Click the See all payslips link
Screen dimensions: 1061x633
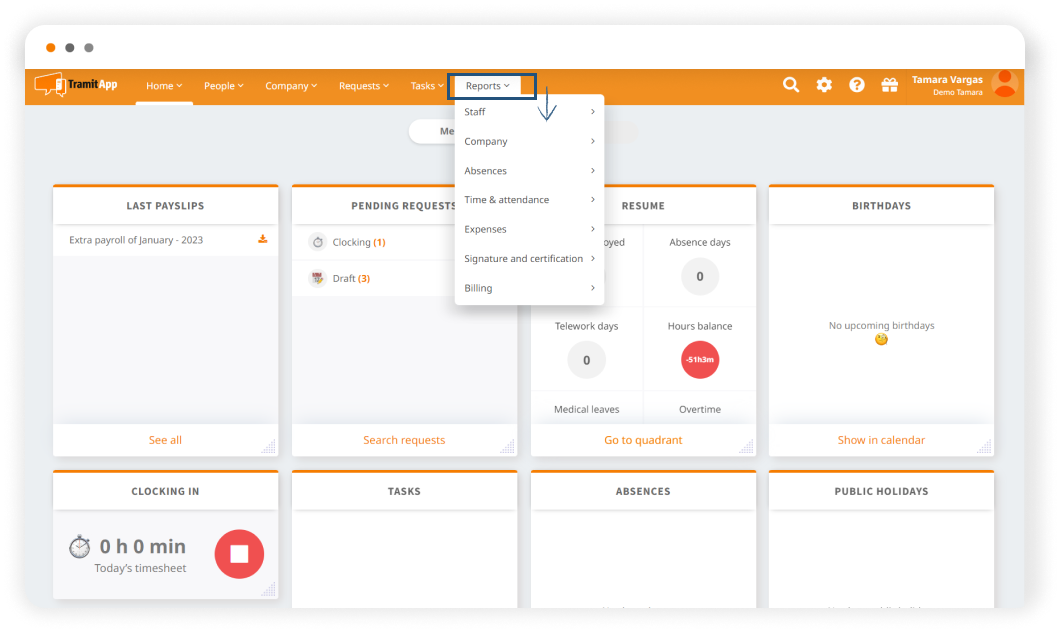click(x=165, y=440)
